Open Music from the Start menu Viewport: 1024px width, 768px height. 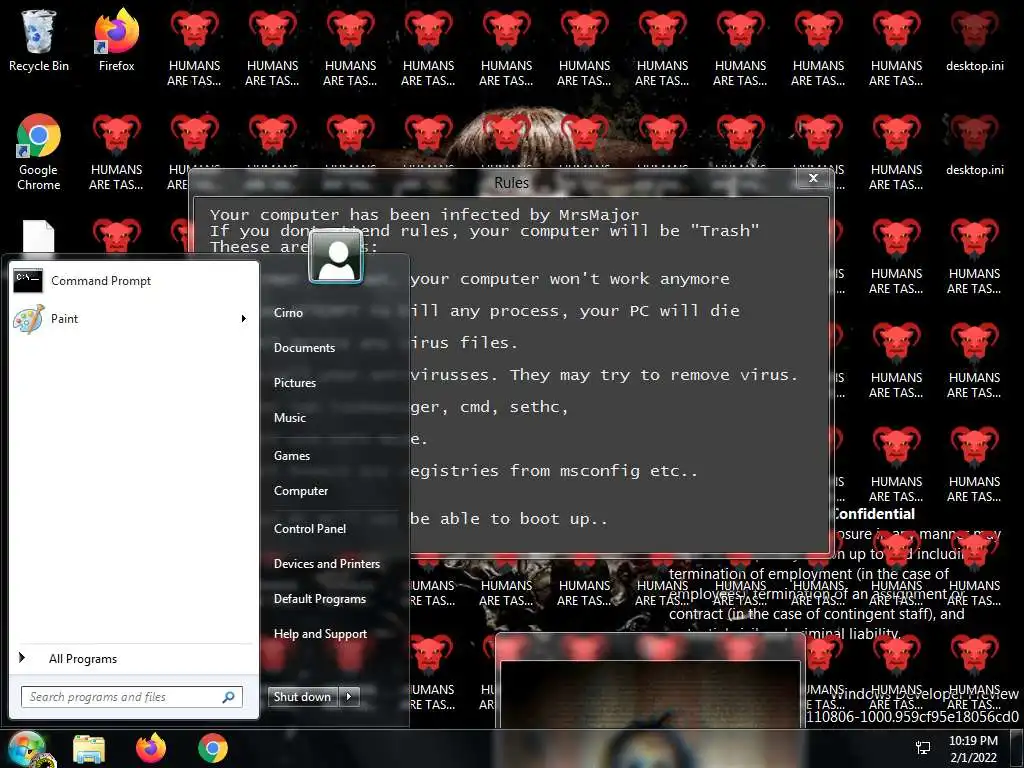click(290, 418)
